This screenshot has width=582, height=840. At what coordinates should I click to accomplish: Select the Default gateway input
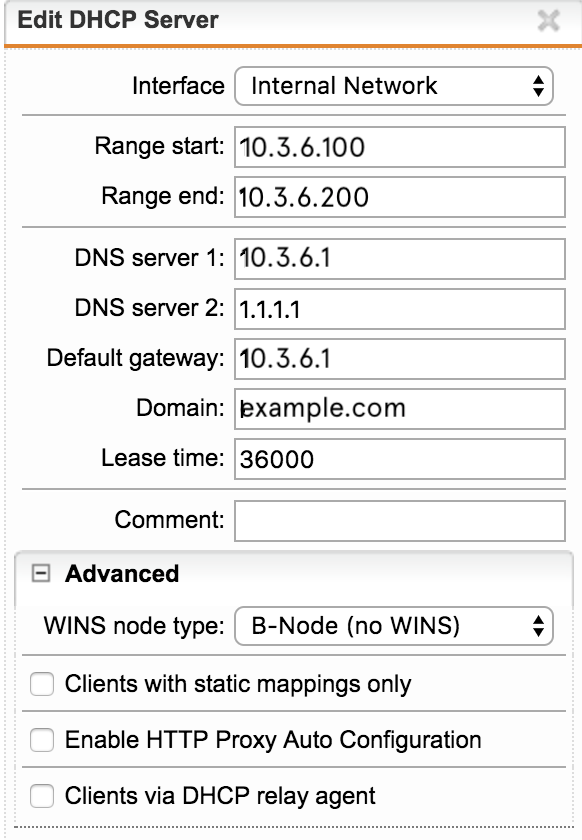point(400,359)
